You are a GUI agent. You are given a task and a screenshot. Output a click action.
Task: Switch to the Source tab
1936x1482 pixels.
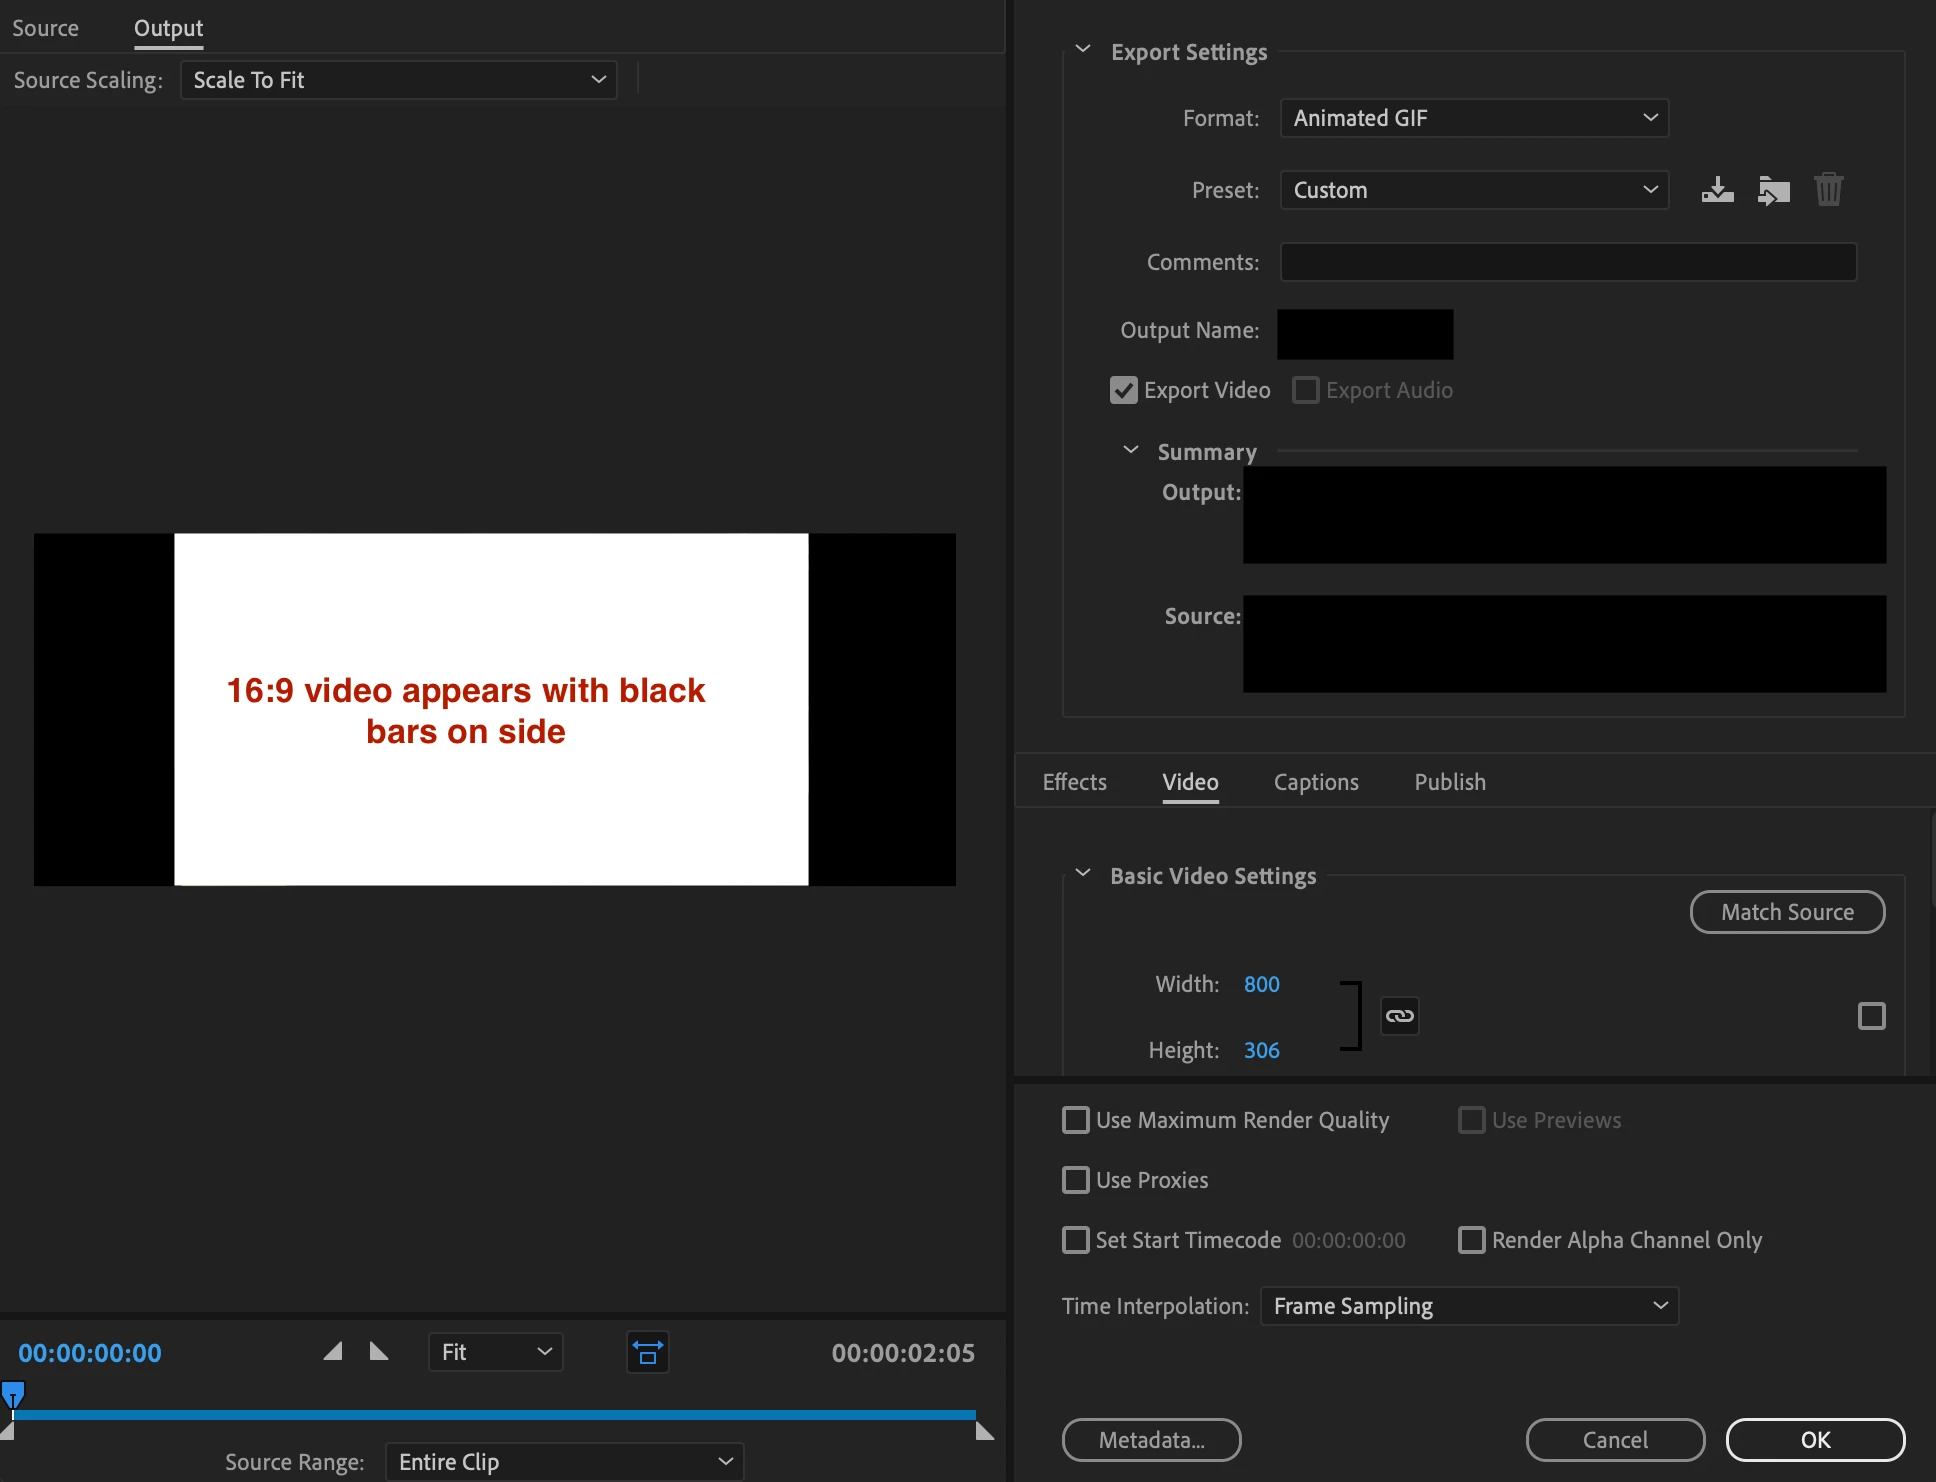45,28
